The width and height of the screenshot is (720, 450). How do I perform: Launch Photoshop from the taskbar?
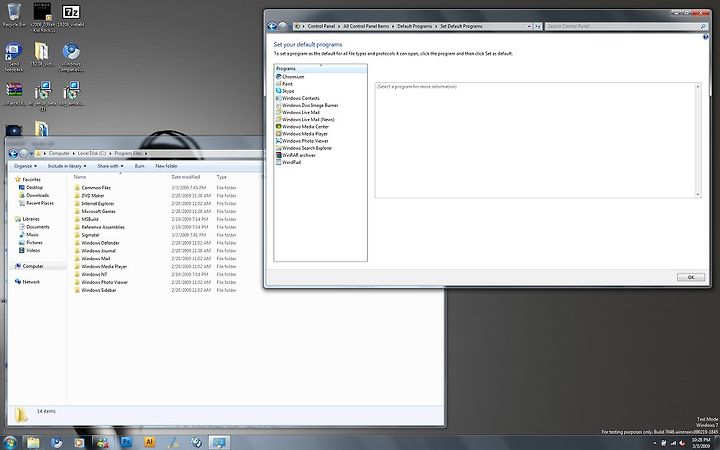126,442
